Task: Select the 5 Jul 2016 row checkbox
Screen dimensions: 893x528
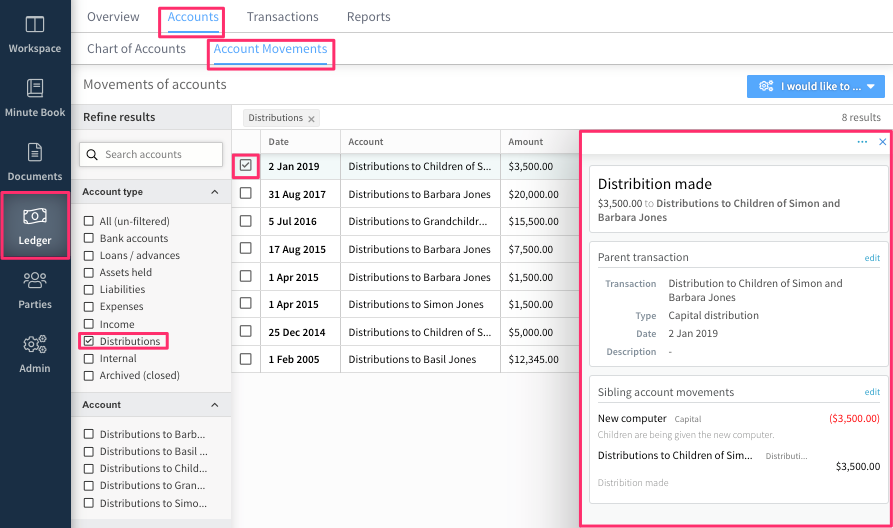Action: 245,220
